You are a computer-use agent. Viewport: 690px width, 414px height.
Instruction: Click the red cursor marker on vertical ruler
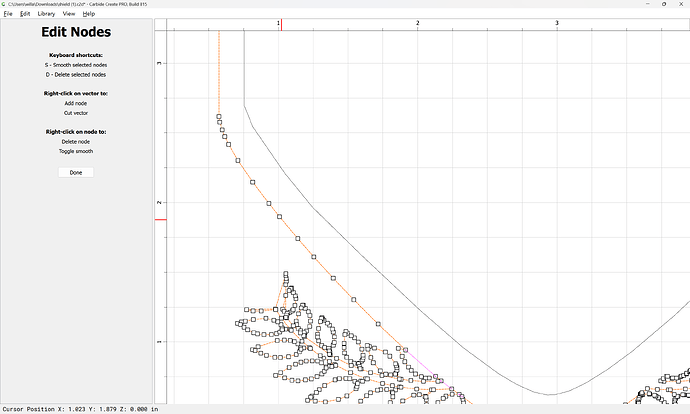tap(161, 219)
